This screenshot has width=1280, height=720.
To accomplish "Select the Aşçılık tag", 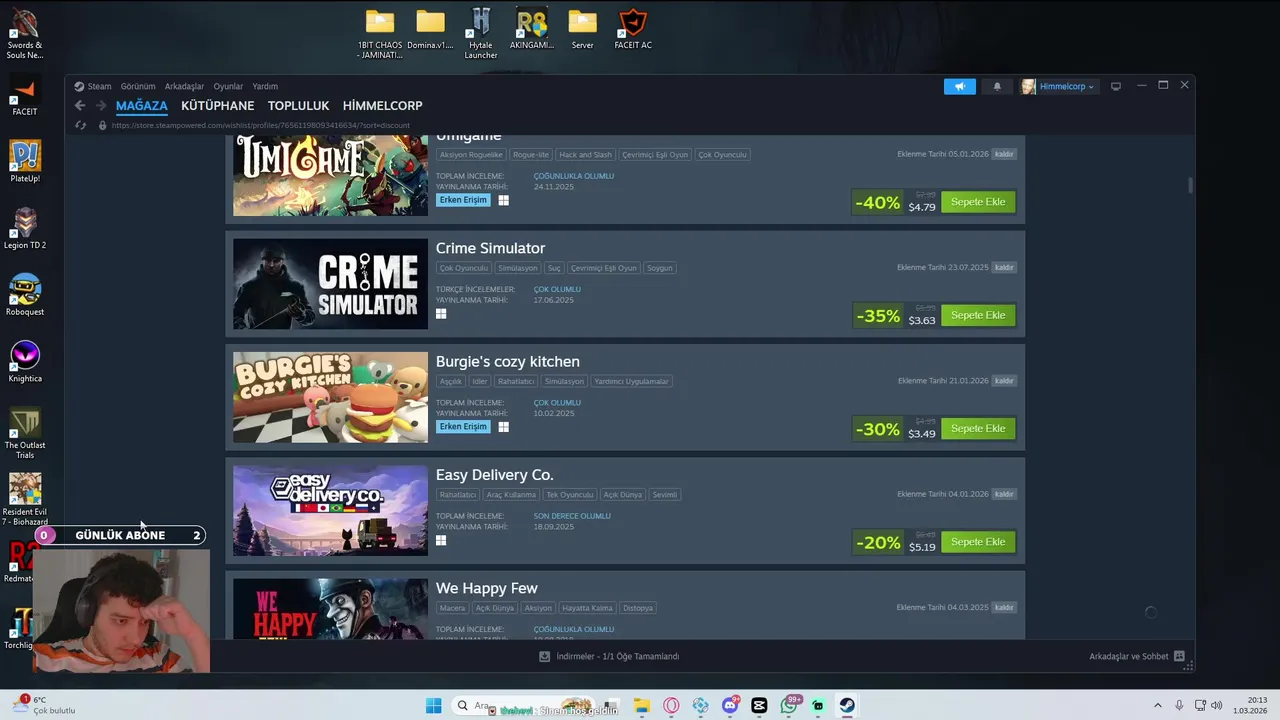I will coord(451,381).
